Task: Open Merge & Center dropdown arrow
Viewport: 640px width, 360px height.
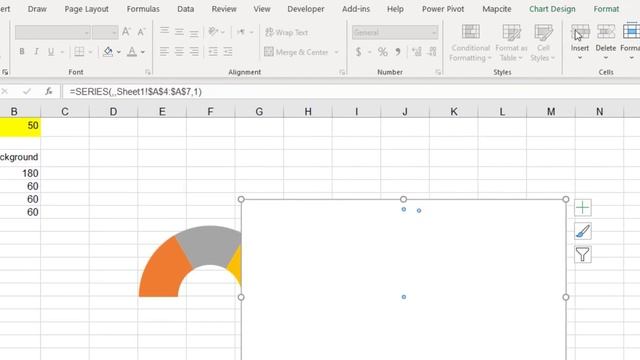Action: (336, 52)
